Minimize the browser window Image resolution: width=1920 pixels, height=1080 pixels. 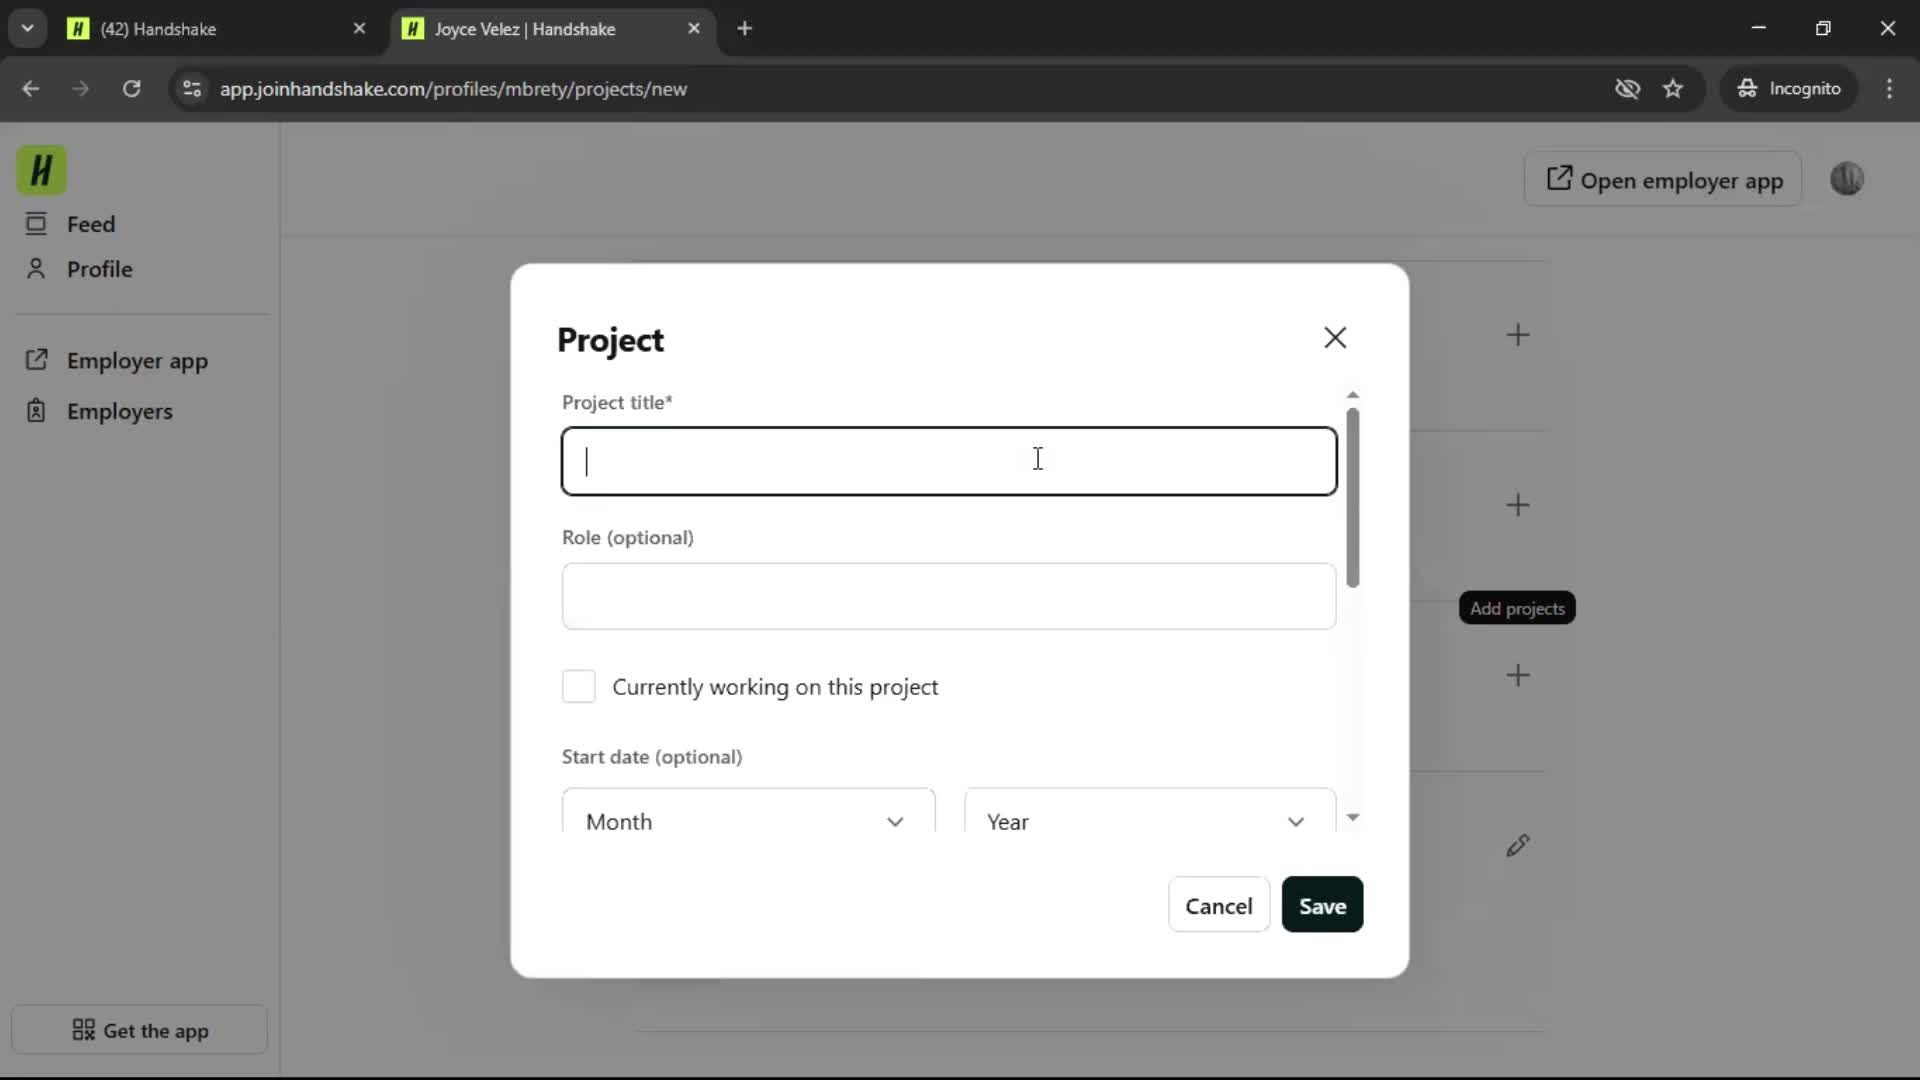(1759, 28)
